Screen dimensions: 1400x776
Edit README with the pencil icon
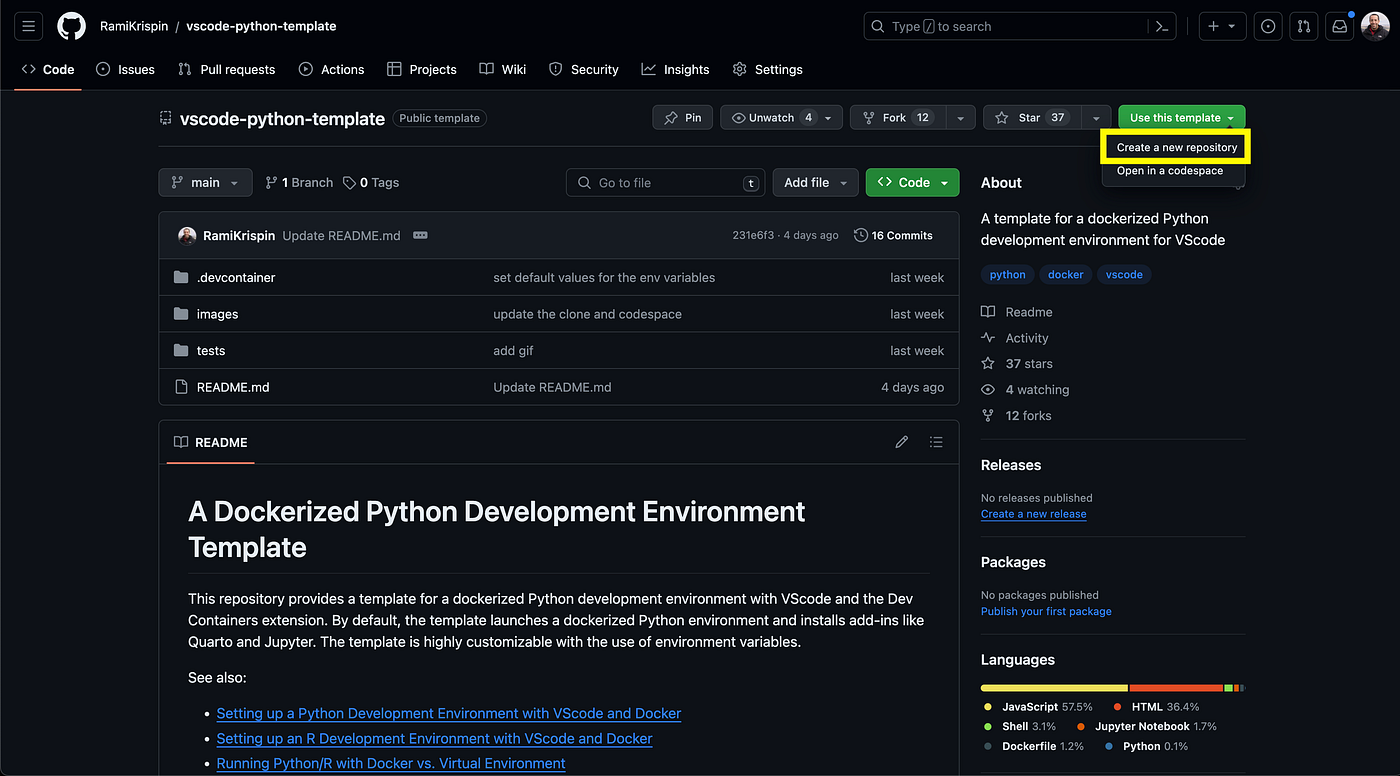(901, 442)
